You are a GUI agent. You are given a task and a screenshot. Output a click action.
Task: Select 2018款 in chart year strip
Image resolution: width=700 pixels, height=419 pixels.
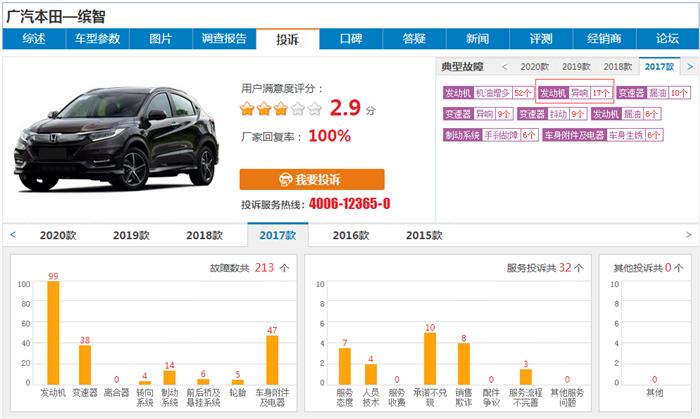click(x=204, y=235)
